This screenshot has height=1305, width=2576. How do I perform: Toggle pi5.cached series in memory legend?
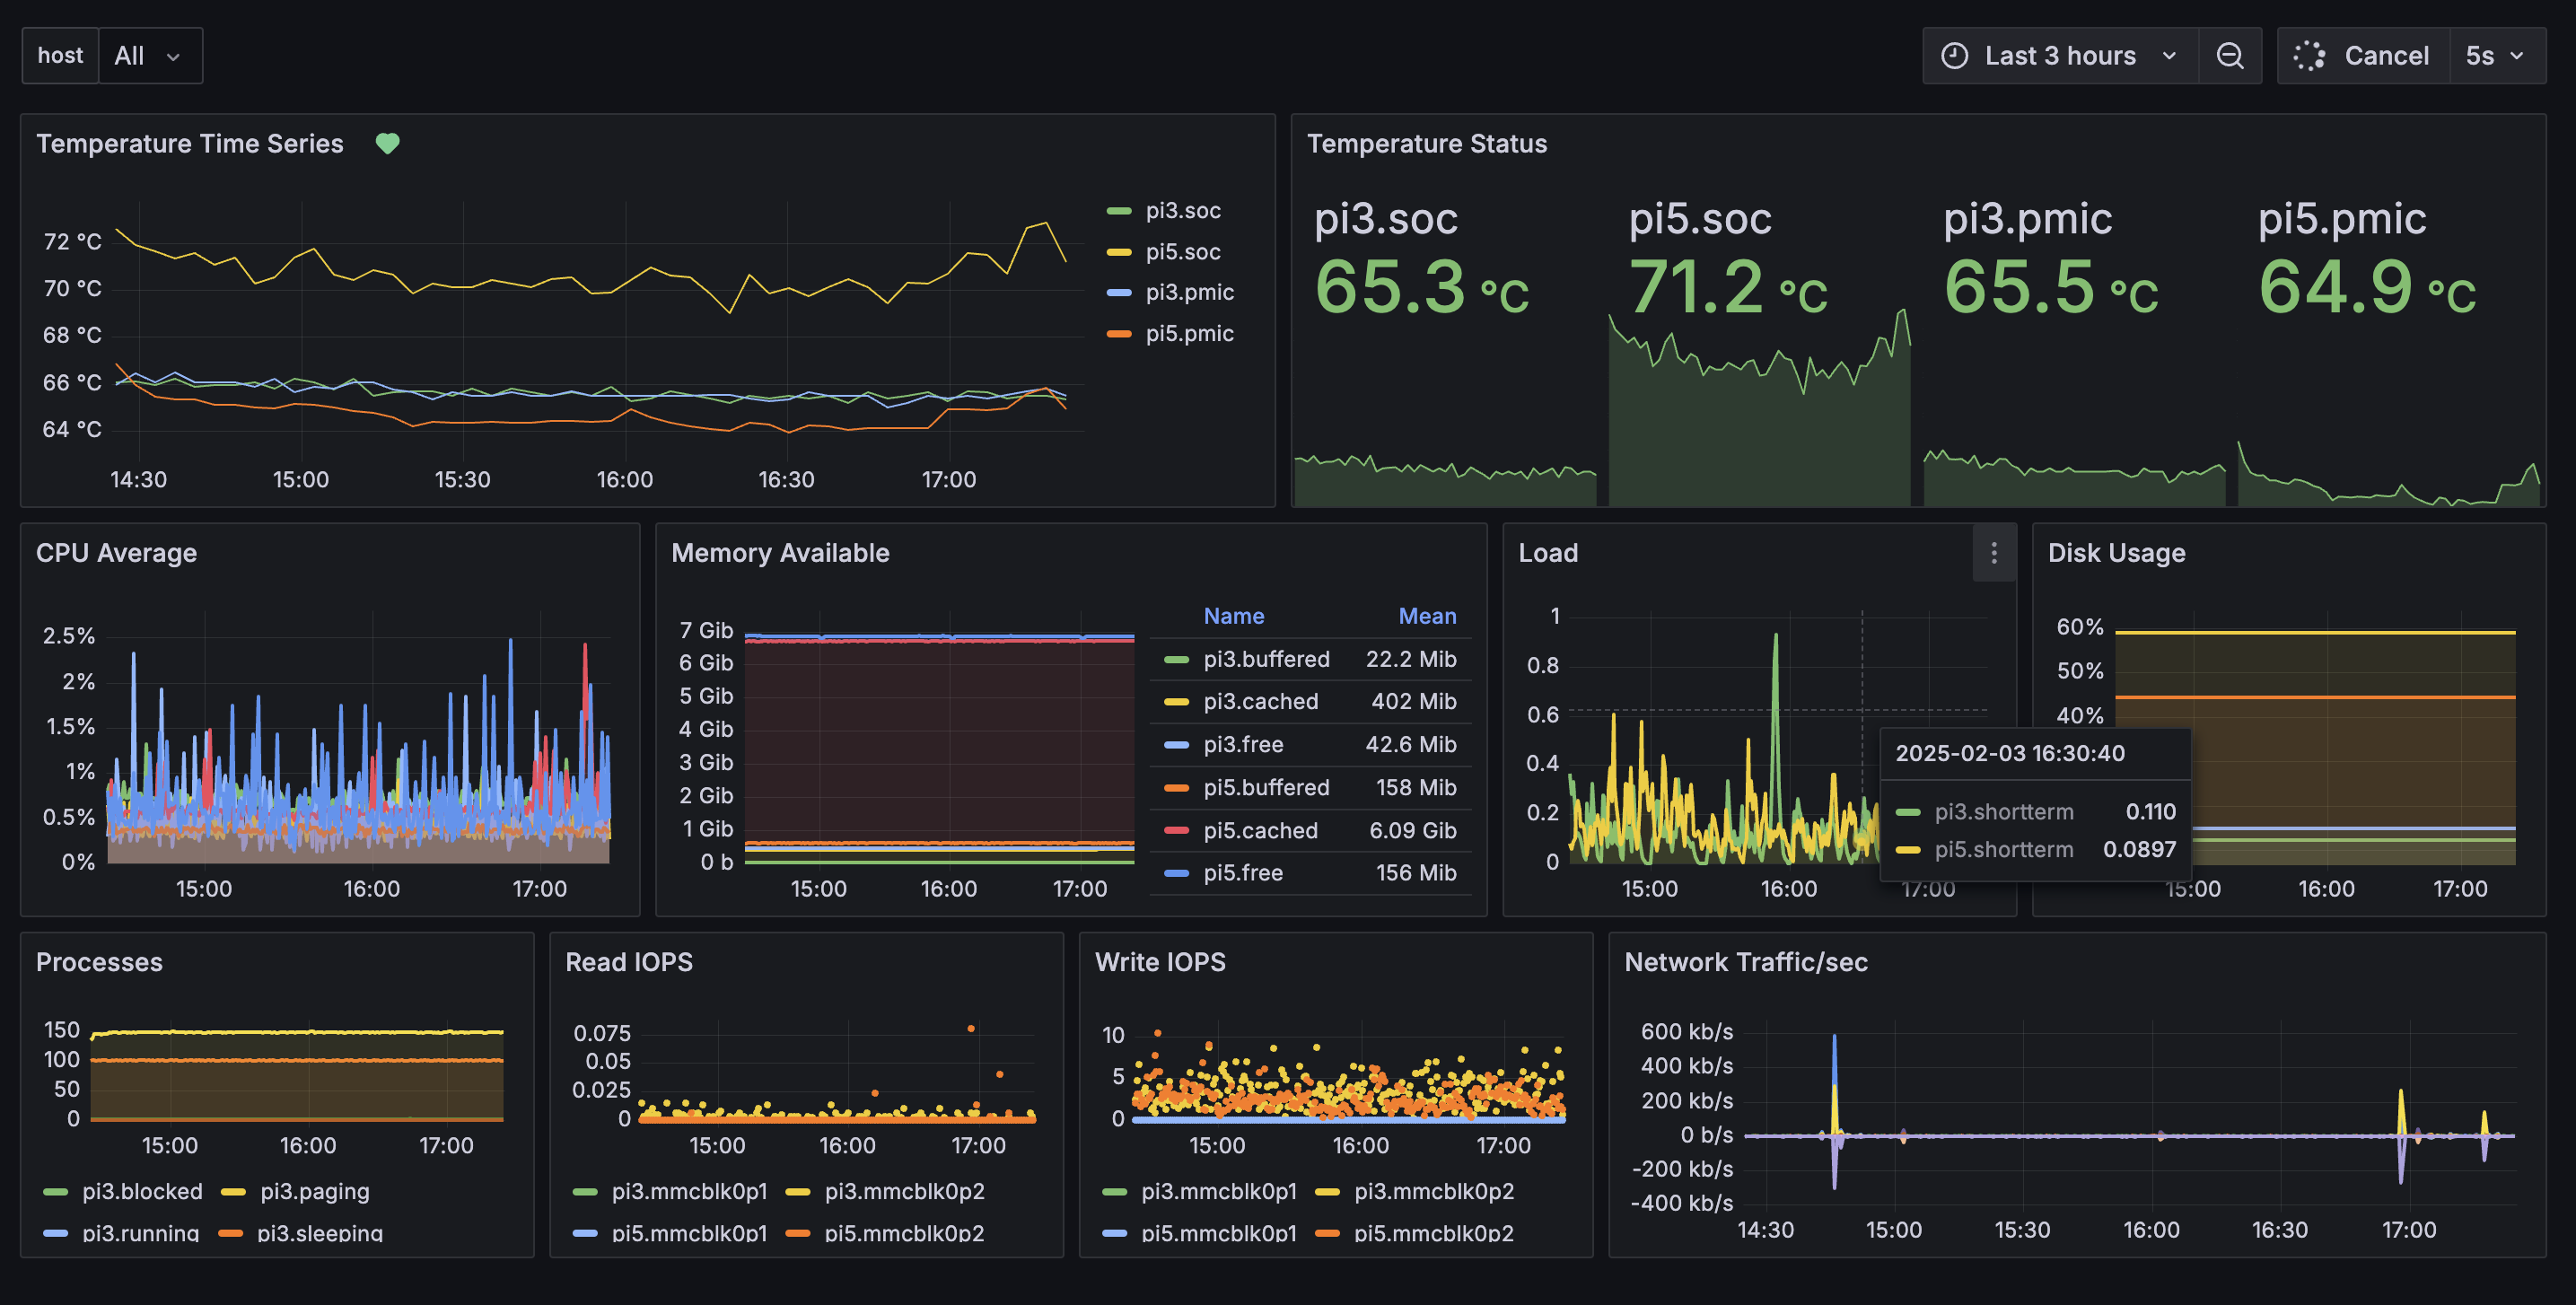pos(1260,831)
